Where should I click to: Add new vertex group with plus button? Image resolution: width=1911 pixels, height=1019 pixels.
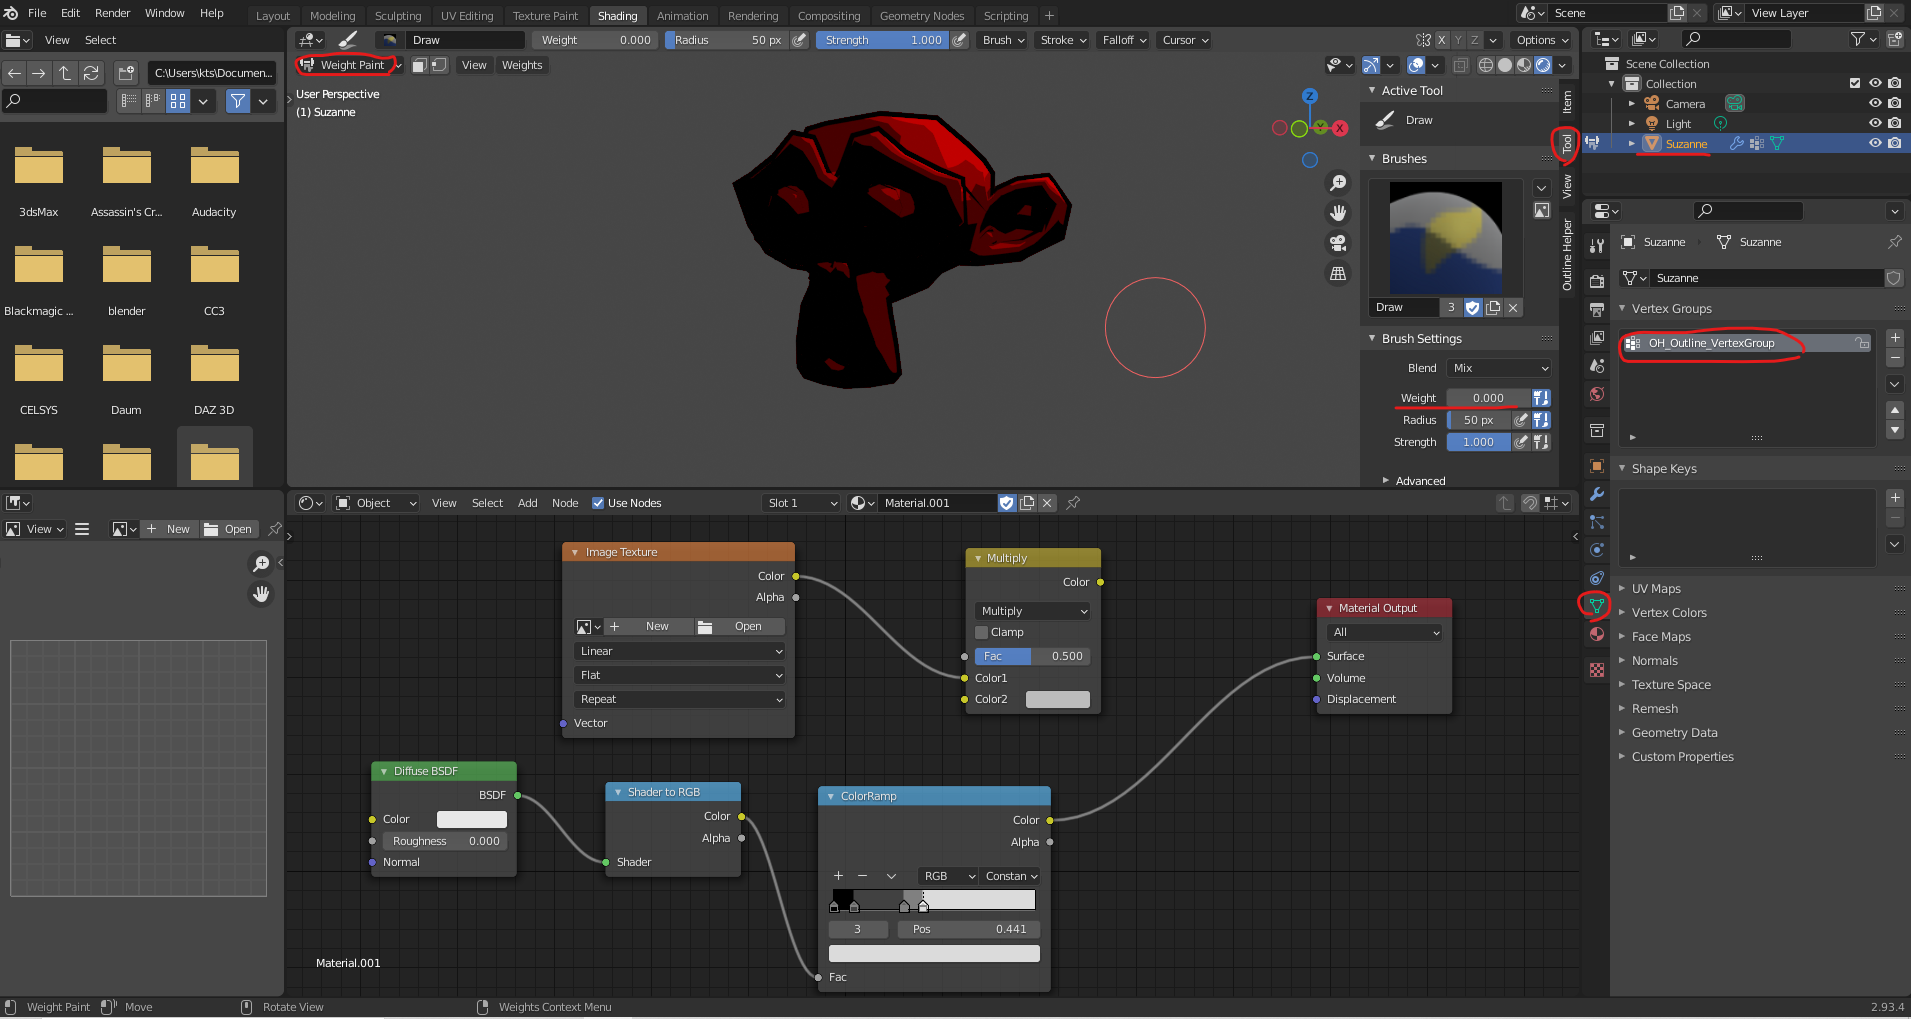(x=1895, y=338)
